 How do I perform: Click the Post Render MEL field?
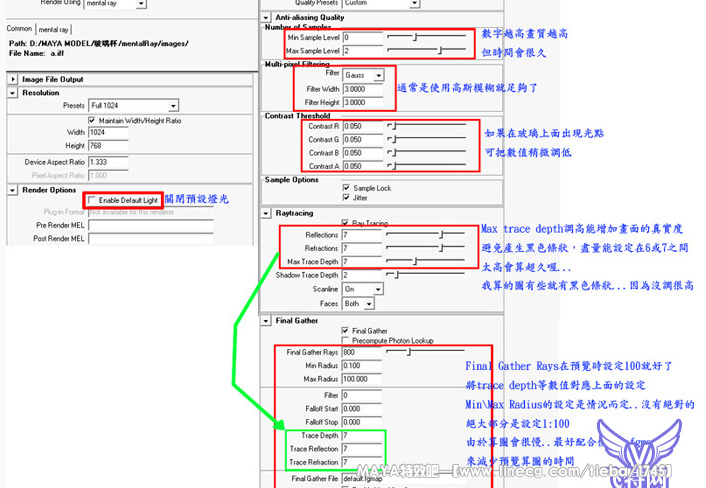tap(151, 239)
